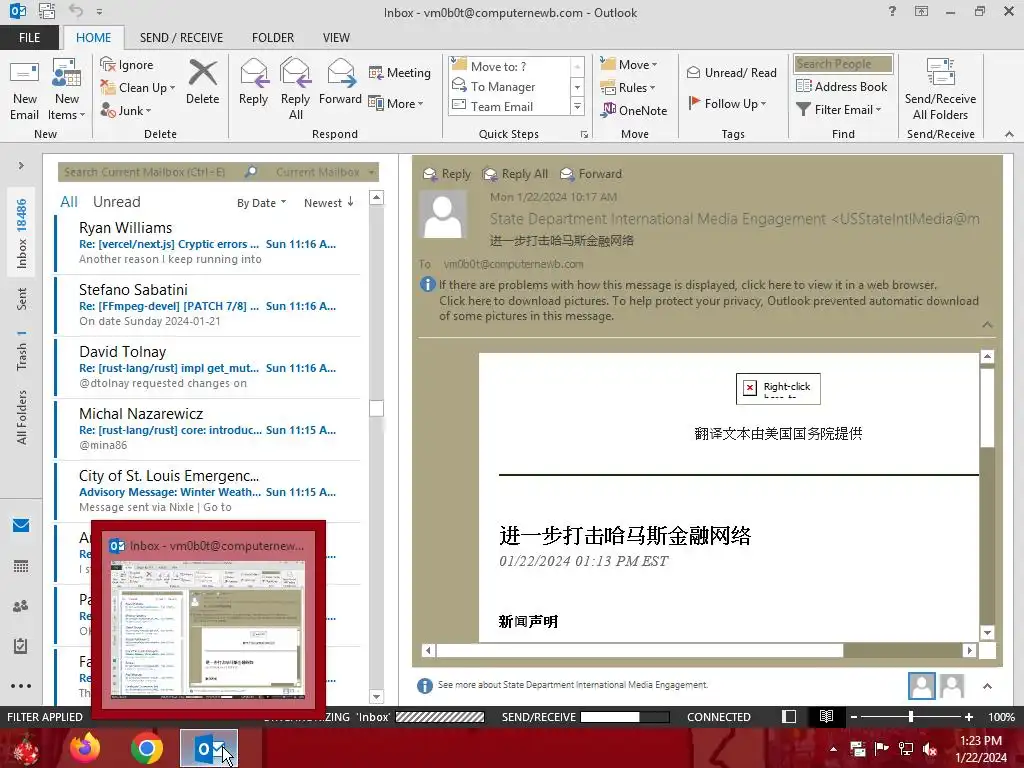Show only Unread messages
The image size is (1024, 768).
click(116, 202)
